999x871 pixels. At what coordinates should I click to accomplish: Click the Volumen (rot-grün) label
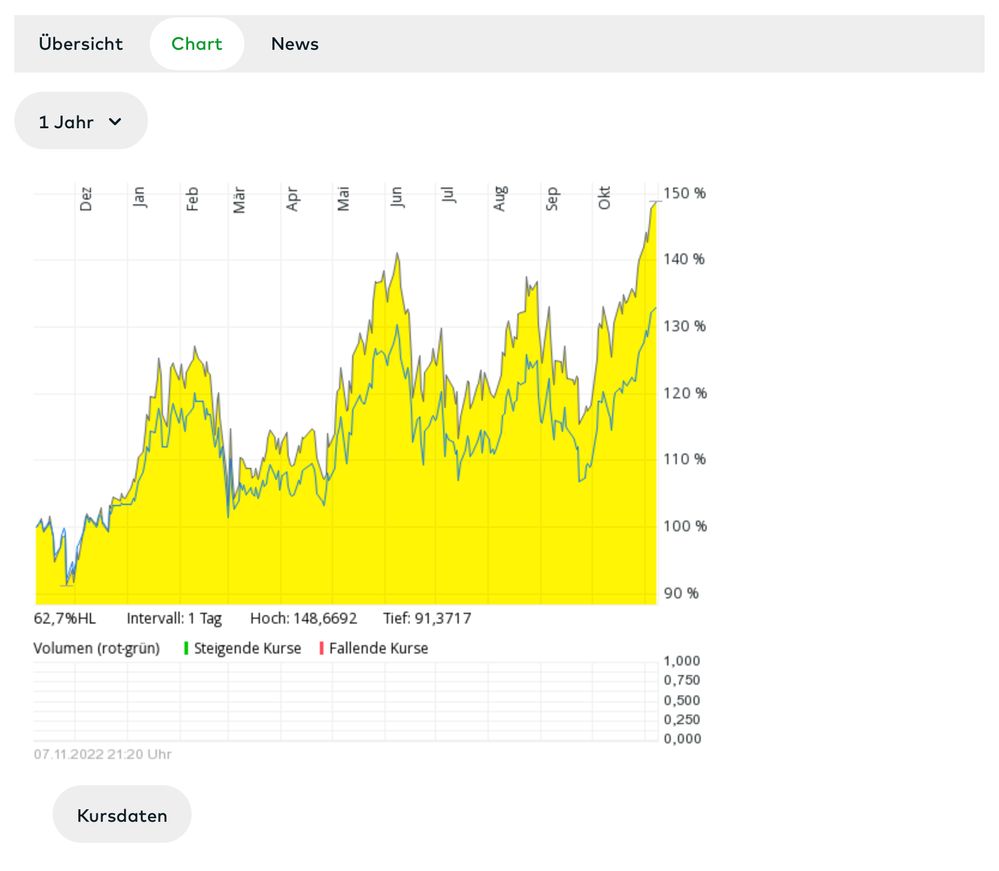click(x=97, y=648)
